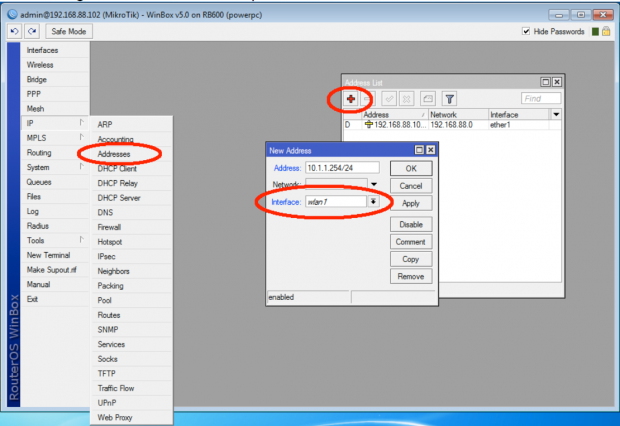Viewport: 620px width, 426px height.
Task: Click the Network column header
Action: [458, 115]
